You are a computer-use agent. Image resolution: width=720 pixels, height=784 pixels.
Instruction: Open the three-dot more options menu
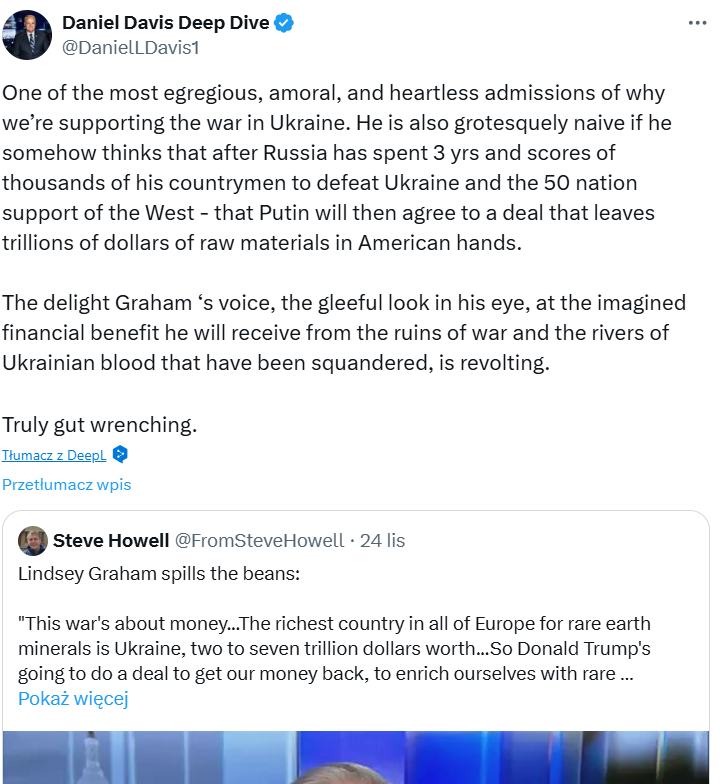695,23
